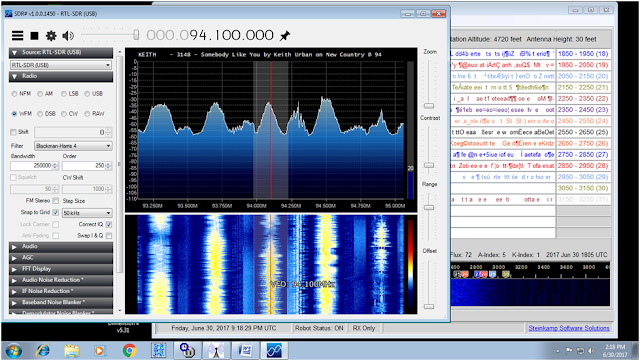
Task: Select RAW mode
Action: (87, 114)
